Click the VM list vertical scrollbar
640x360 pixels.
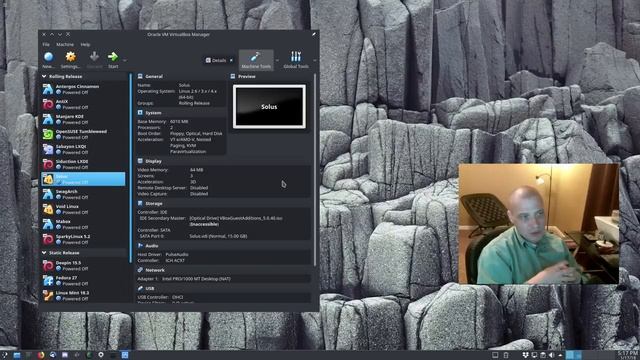[131, 168]
